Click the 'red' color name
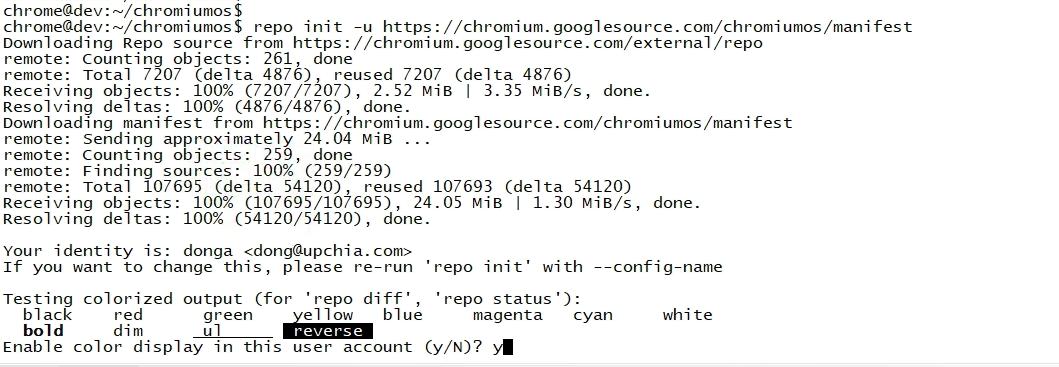This screenshot has width=1059, height=367. 128,315
